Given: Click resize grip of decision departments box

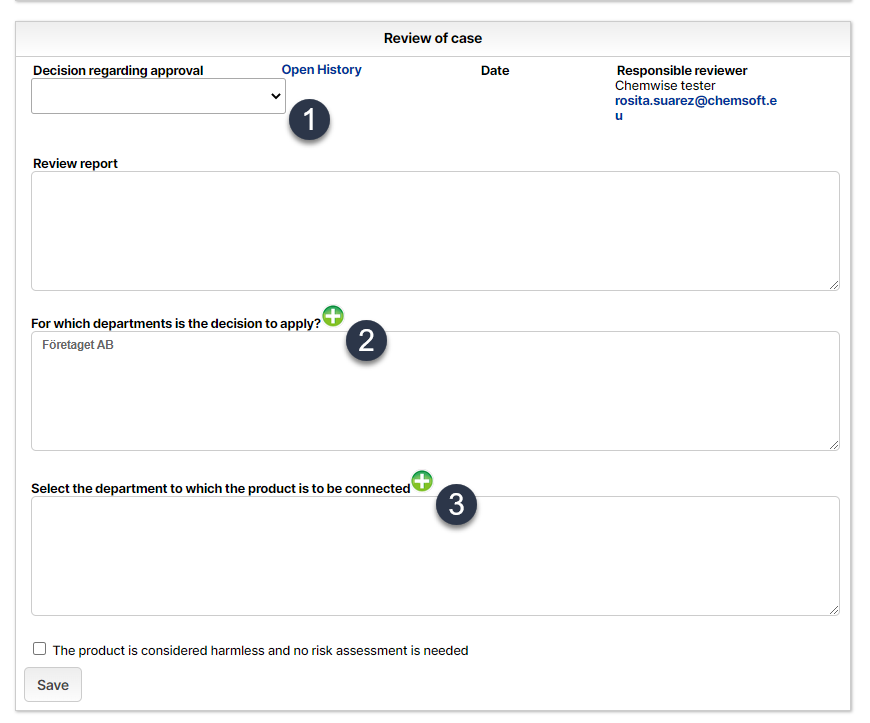Looking at the screenshot, I should (x=834, y=445).
